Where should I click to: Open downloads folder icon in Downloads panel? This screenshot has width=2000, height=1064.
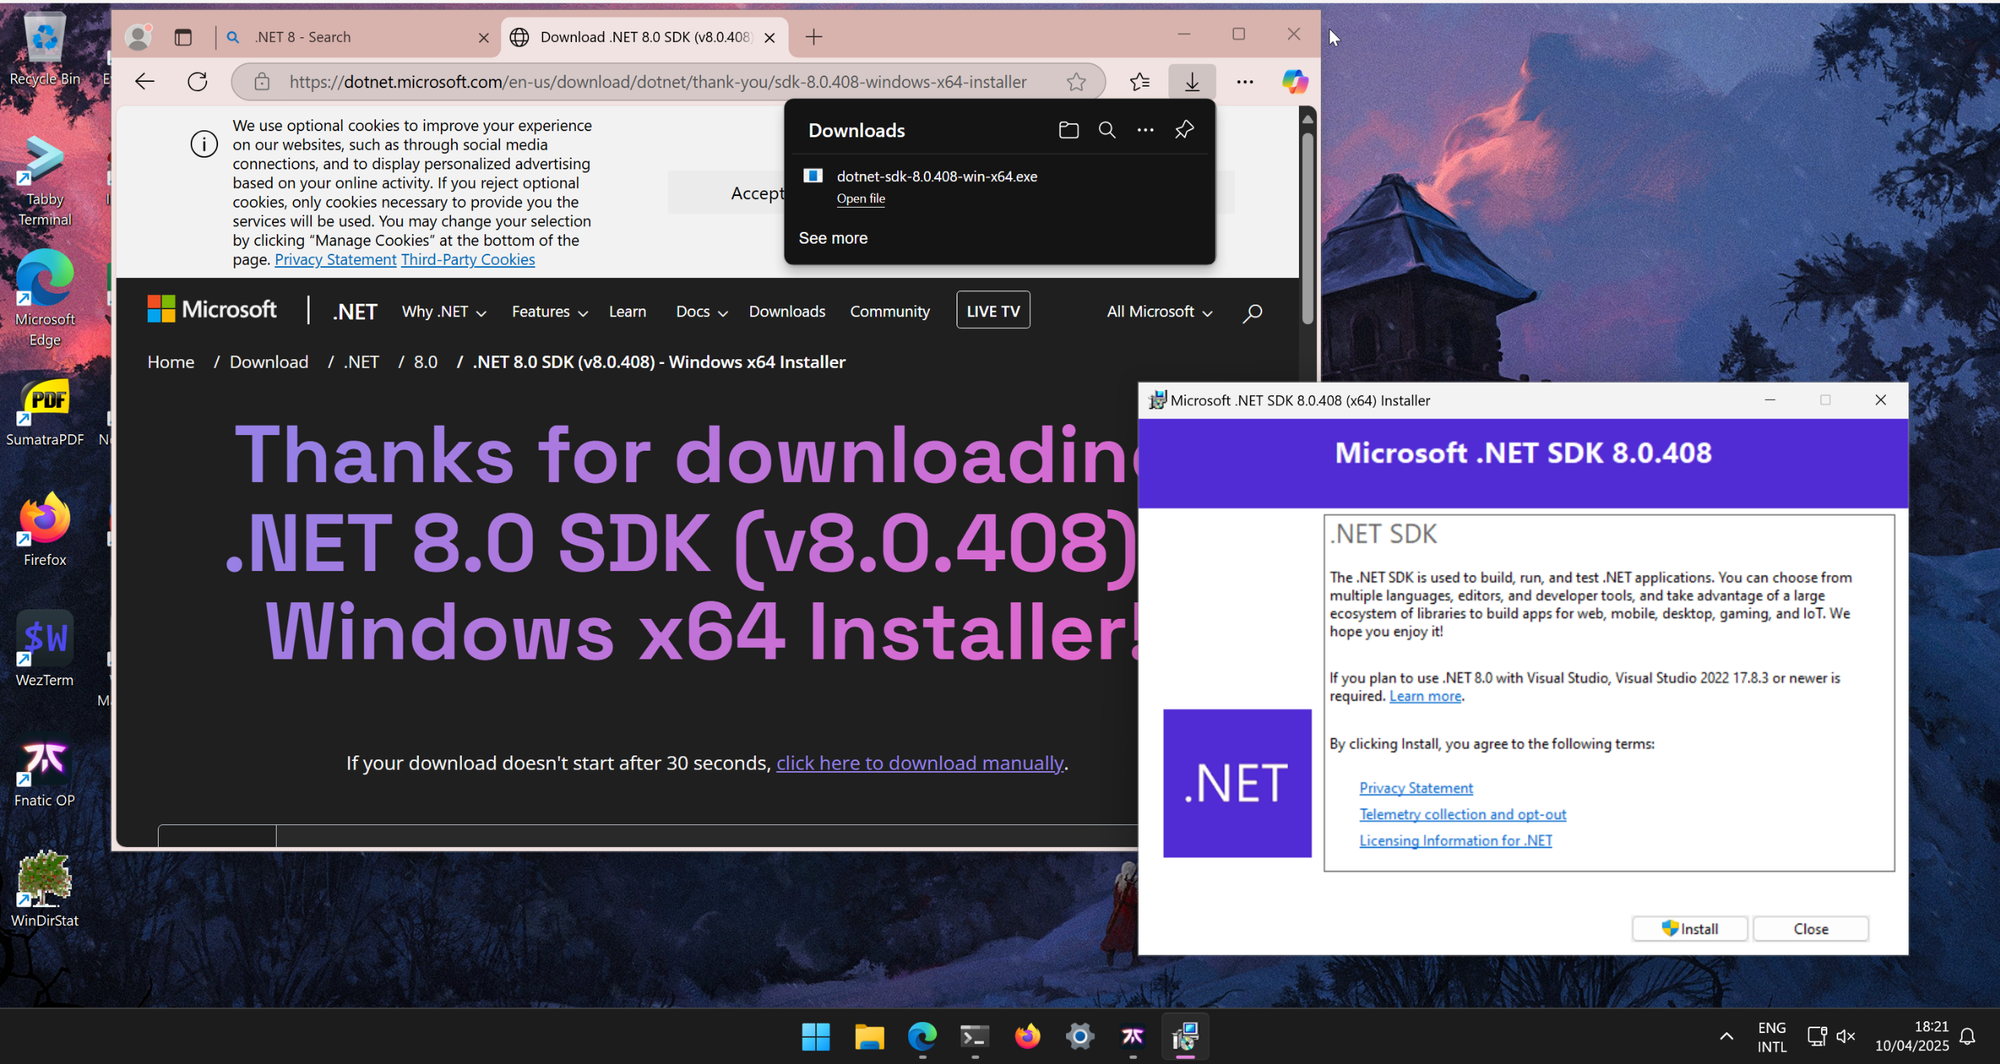[x=1069, y=130]
